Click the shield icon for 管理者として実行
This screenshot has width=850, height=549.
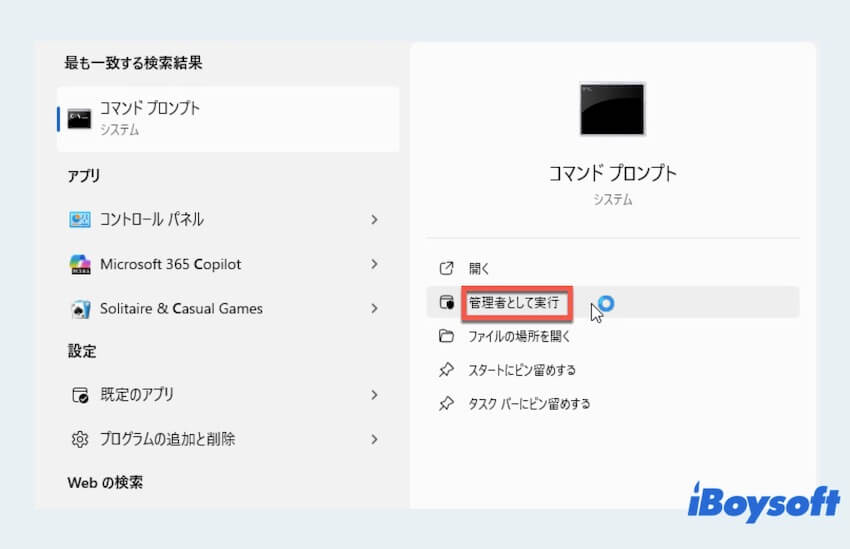tap(447, 302)
